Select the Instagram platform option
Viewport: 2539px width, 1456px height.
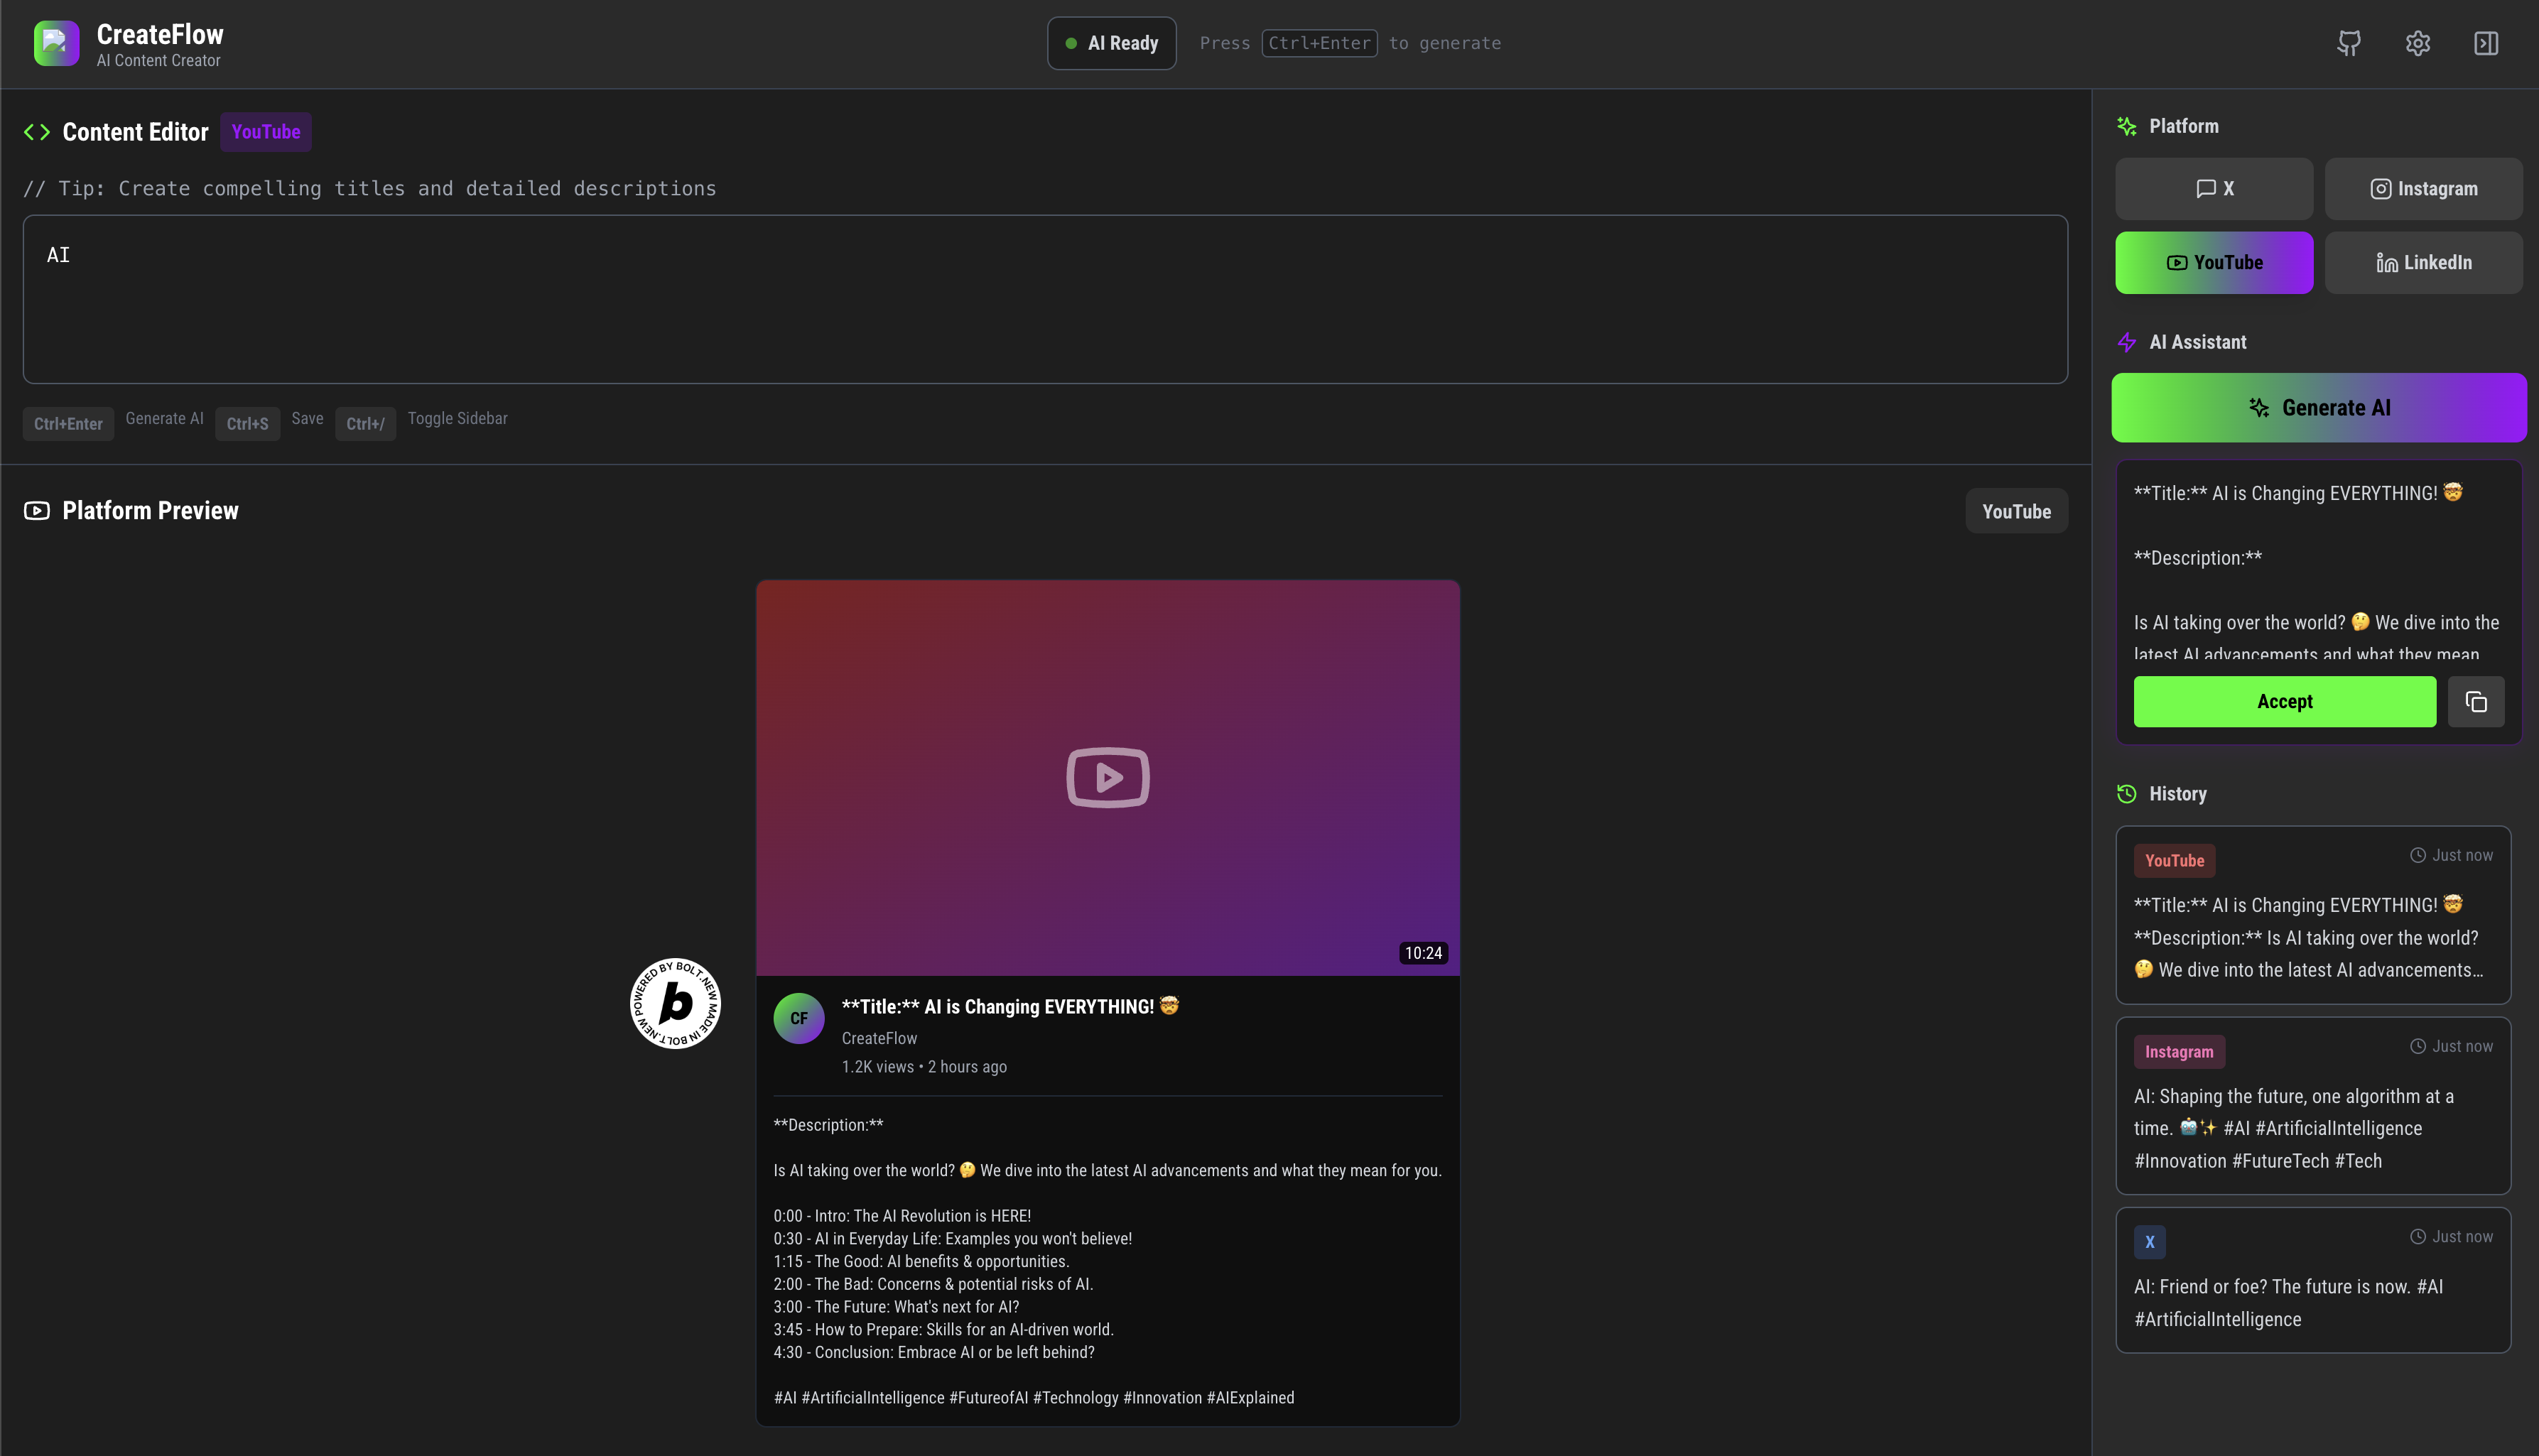click(2423, 189)
